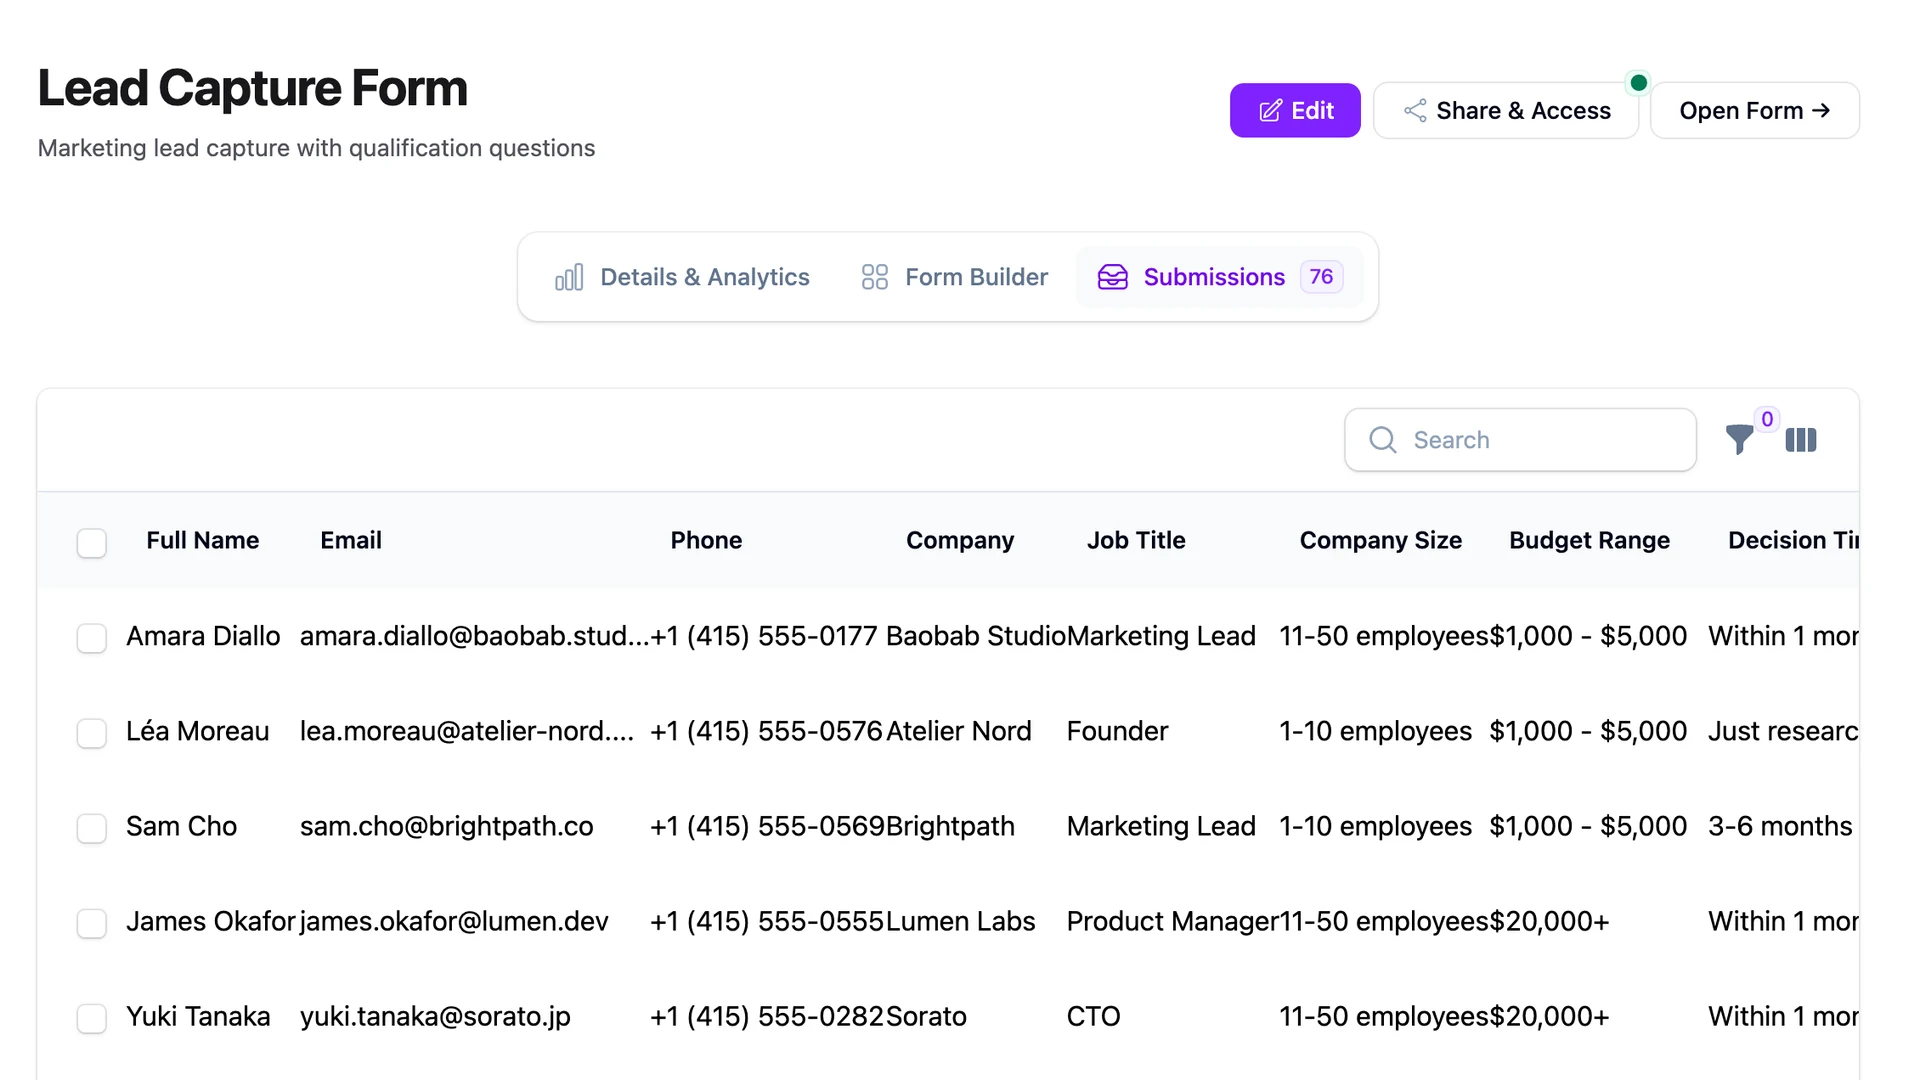The image size is (1920, 1080).
Task: Tick the Yuki Tanaka row checkbox
Action: (92, 1018)
